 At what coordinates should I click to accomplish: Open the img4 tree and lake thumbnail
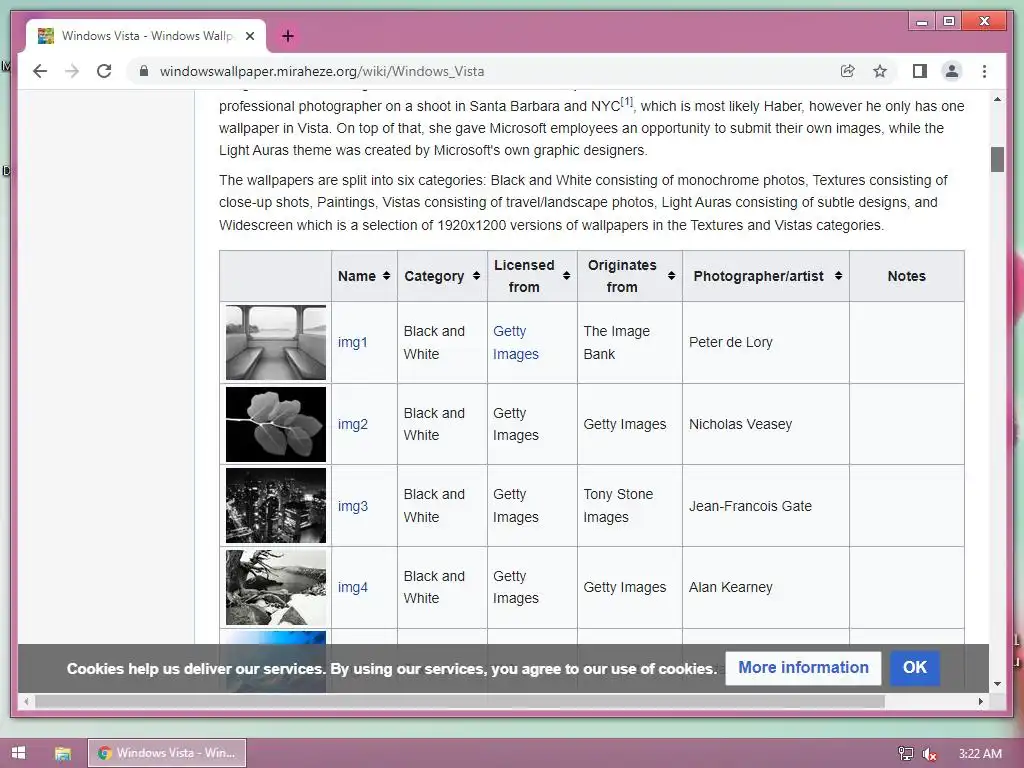point(276,587)
